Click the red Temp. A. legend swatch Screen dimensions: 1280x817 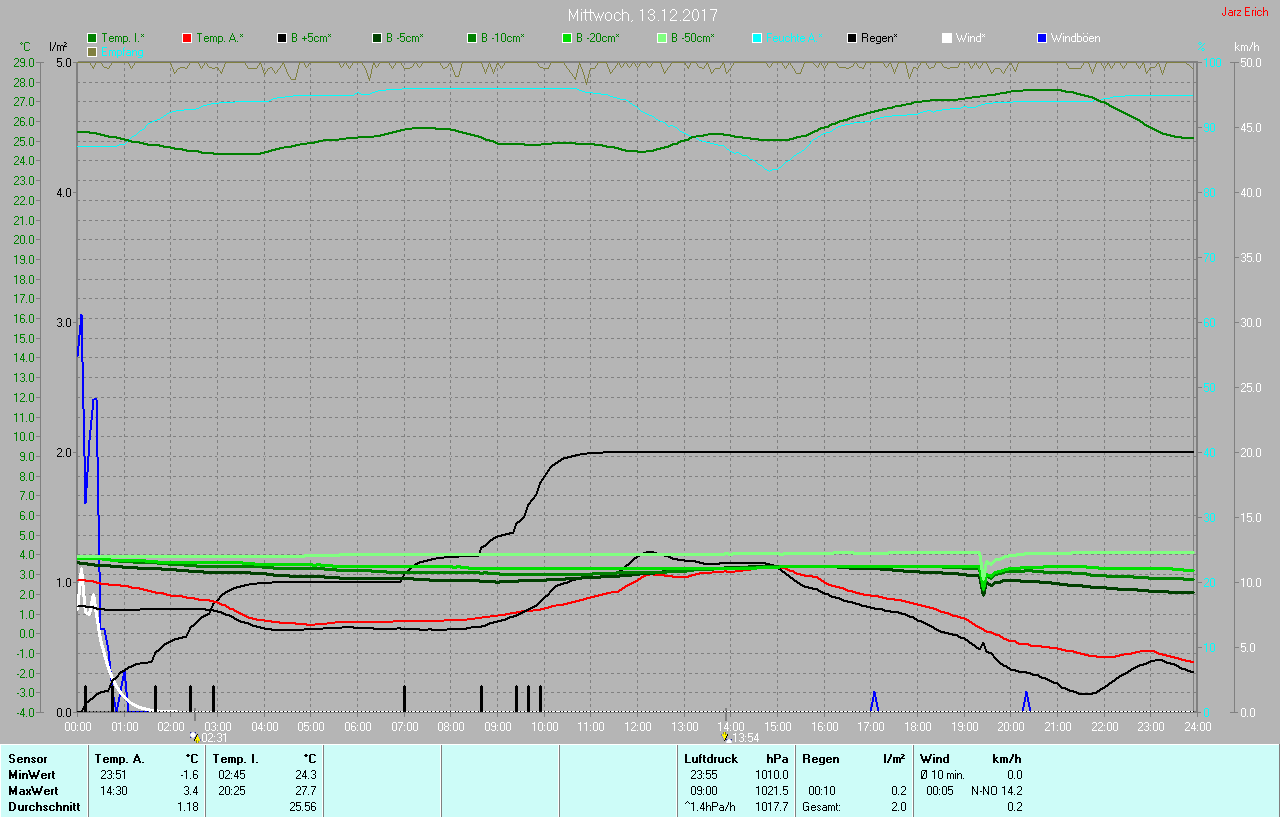[x=187, y=38]
